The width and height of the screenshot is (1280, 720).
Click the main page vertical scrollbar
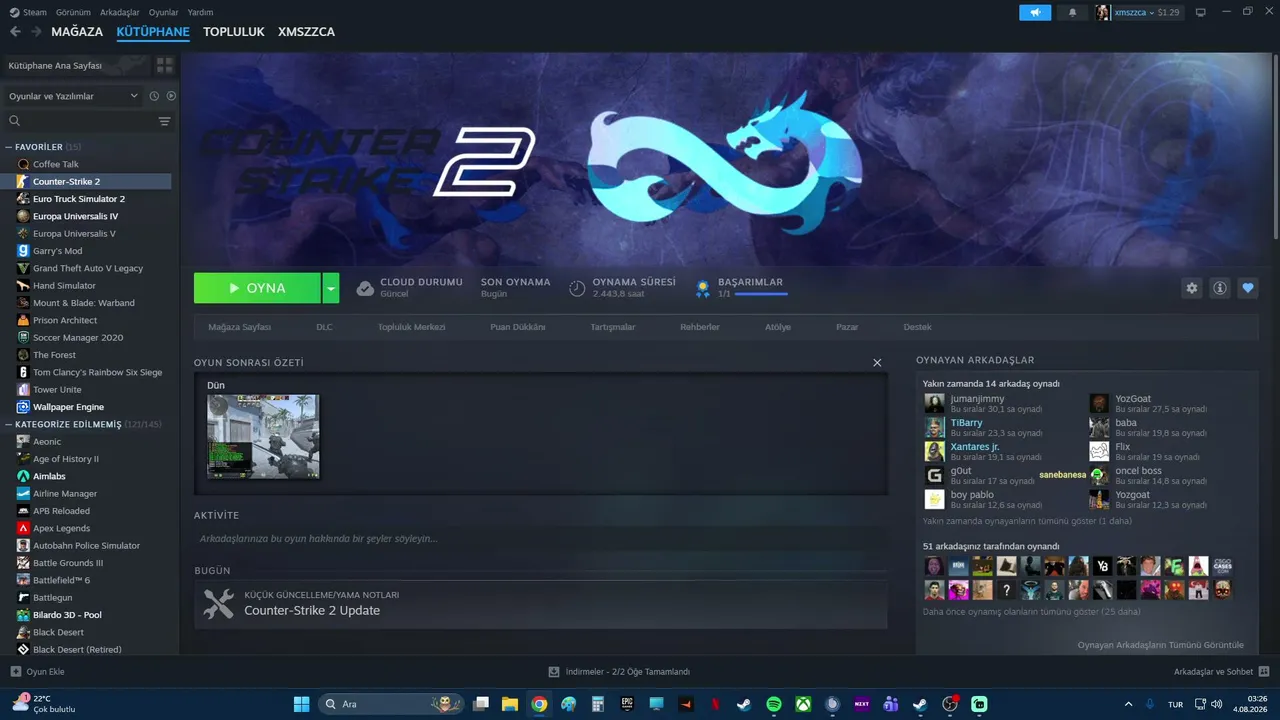[x=1275, y=145]
